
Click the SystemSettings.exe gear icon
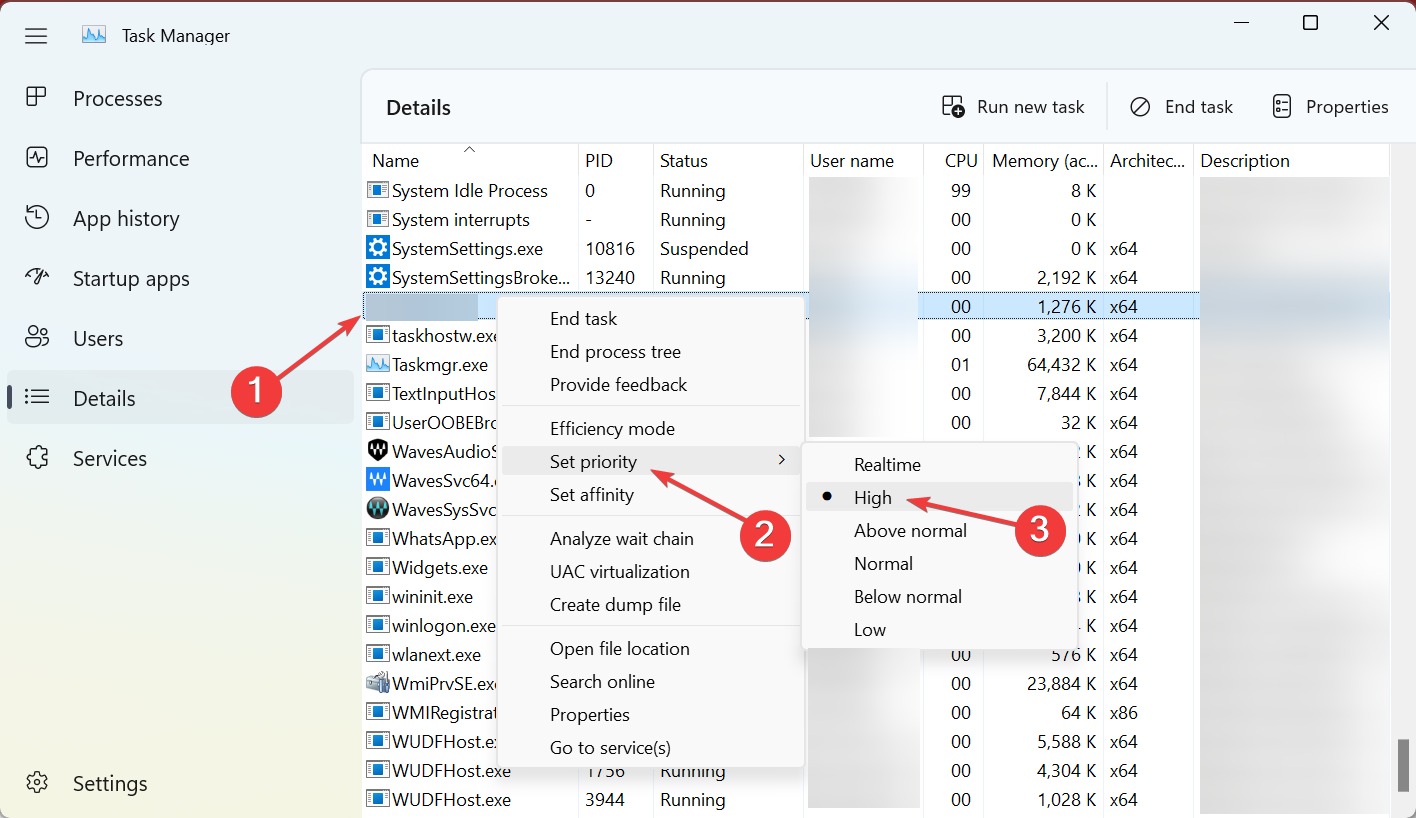tap(378, 248)
